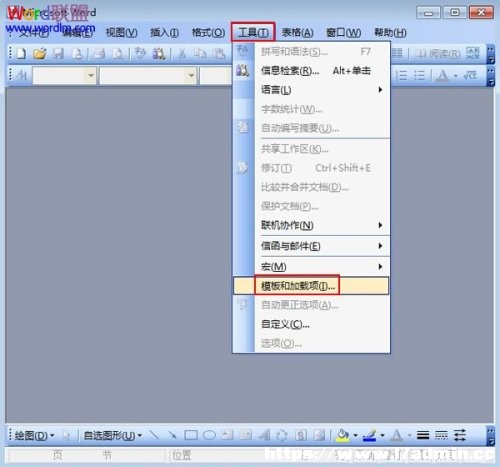500x467 pixels.
Task: Click the Open folder icon
Action: [x=39, y=53]
